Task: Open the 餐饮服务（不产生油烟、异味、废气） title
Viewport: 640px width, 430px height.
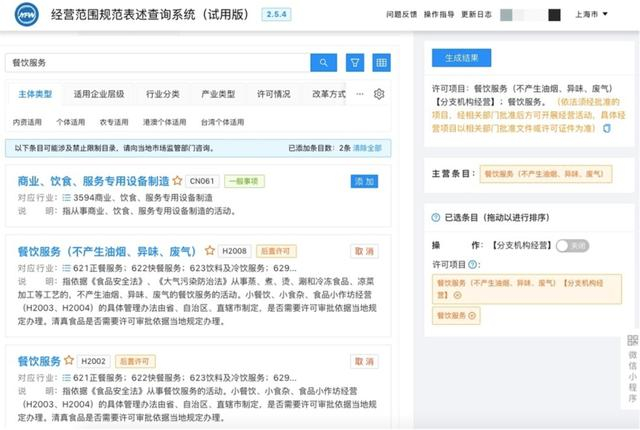Action: 107,251
